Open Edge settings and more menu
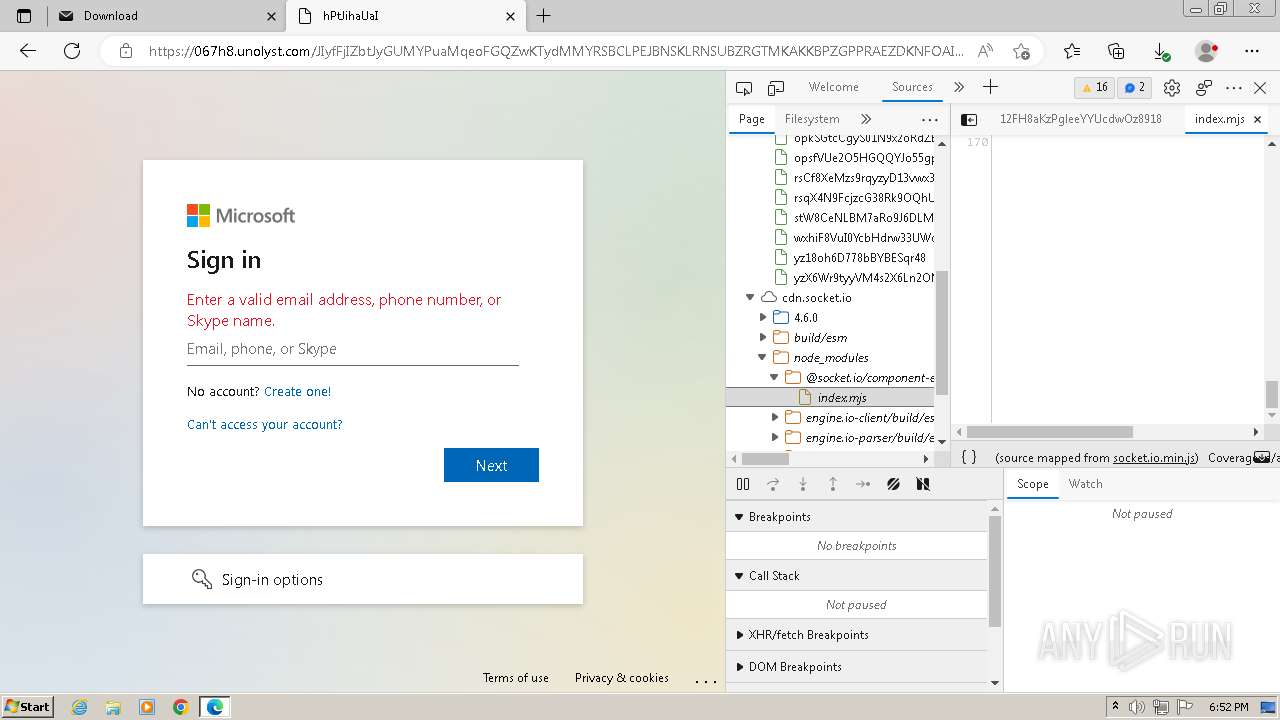Screen dimensions: 1280x720 click(x=1252, y=51)
